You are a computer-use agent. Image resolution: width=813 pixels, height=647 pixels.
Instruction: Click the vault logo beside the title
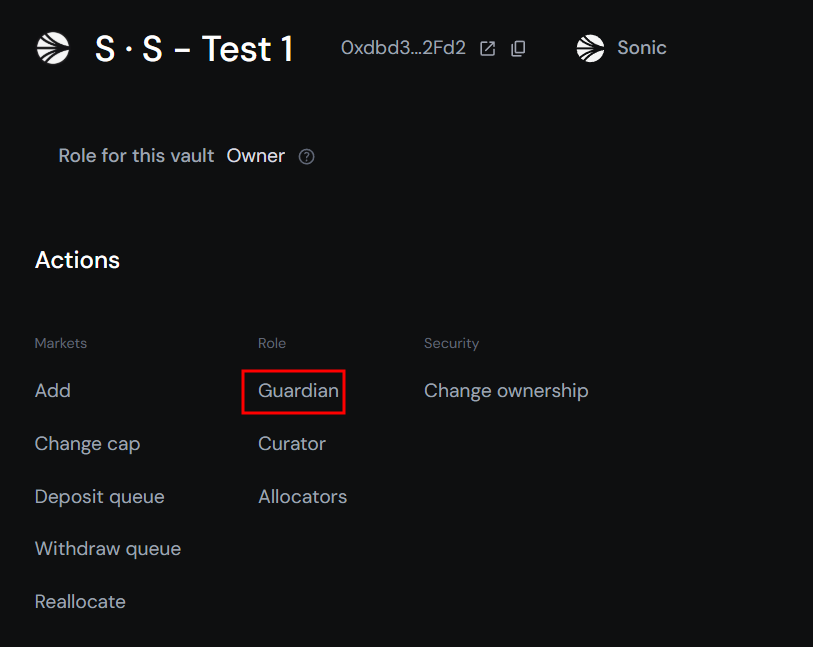(53, 48)
